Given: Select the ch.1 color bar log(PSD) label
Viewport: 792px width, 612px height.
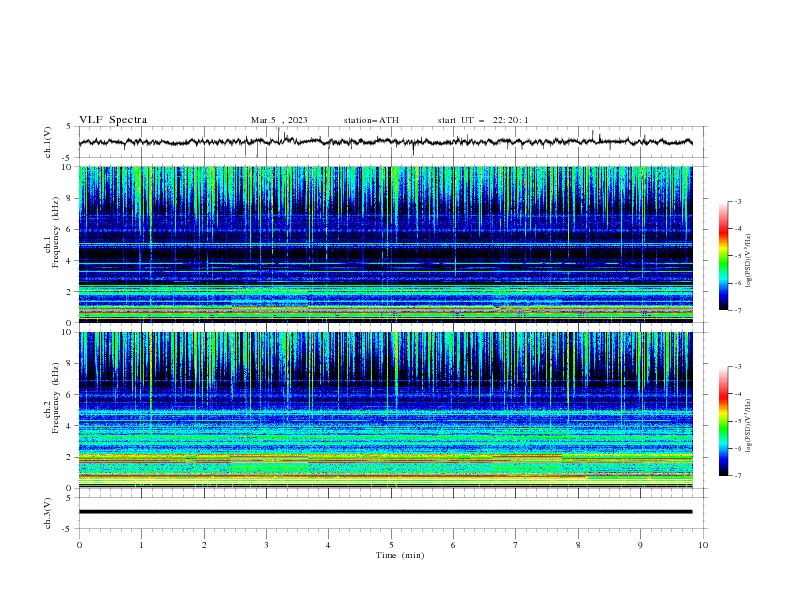Looking at the screenshot, I should pos(749,261).
